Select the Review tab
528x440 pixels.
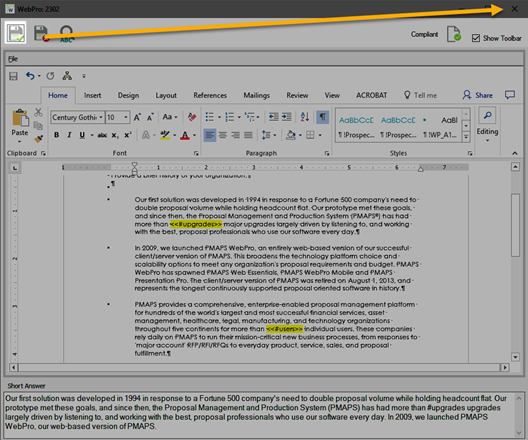pyautogui.click(x=297, y=95)
